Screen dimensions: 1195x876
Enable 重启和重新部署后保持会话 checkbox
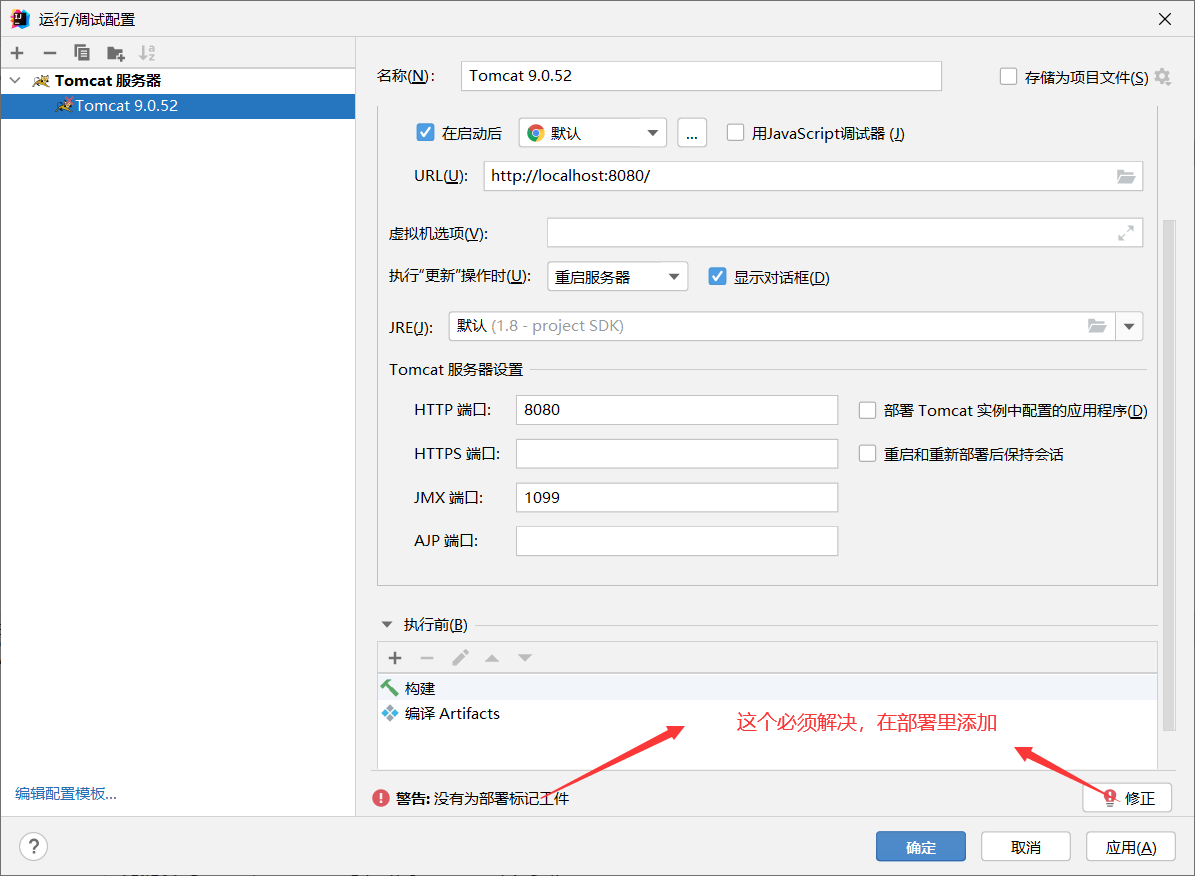pos(867,454)
